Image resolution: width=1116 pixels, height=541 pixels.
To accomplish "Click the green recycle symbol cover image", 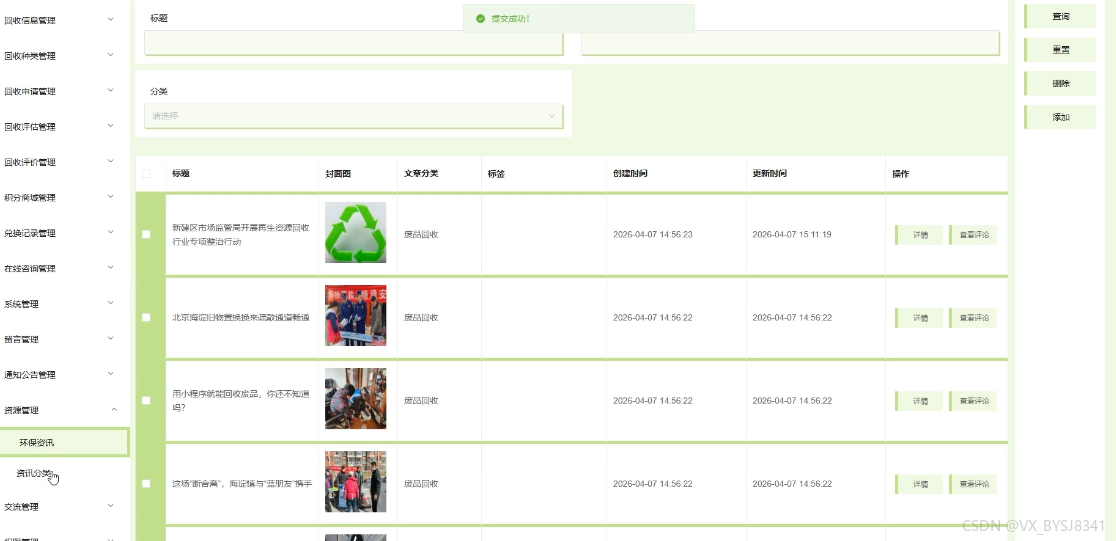I will [x=356, y=233].
